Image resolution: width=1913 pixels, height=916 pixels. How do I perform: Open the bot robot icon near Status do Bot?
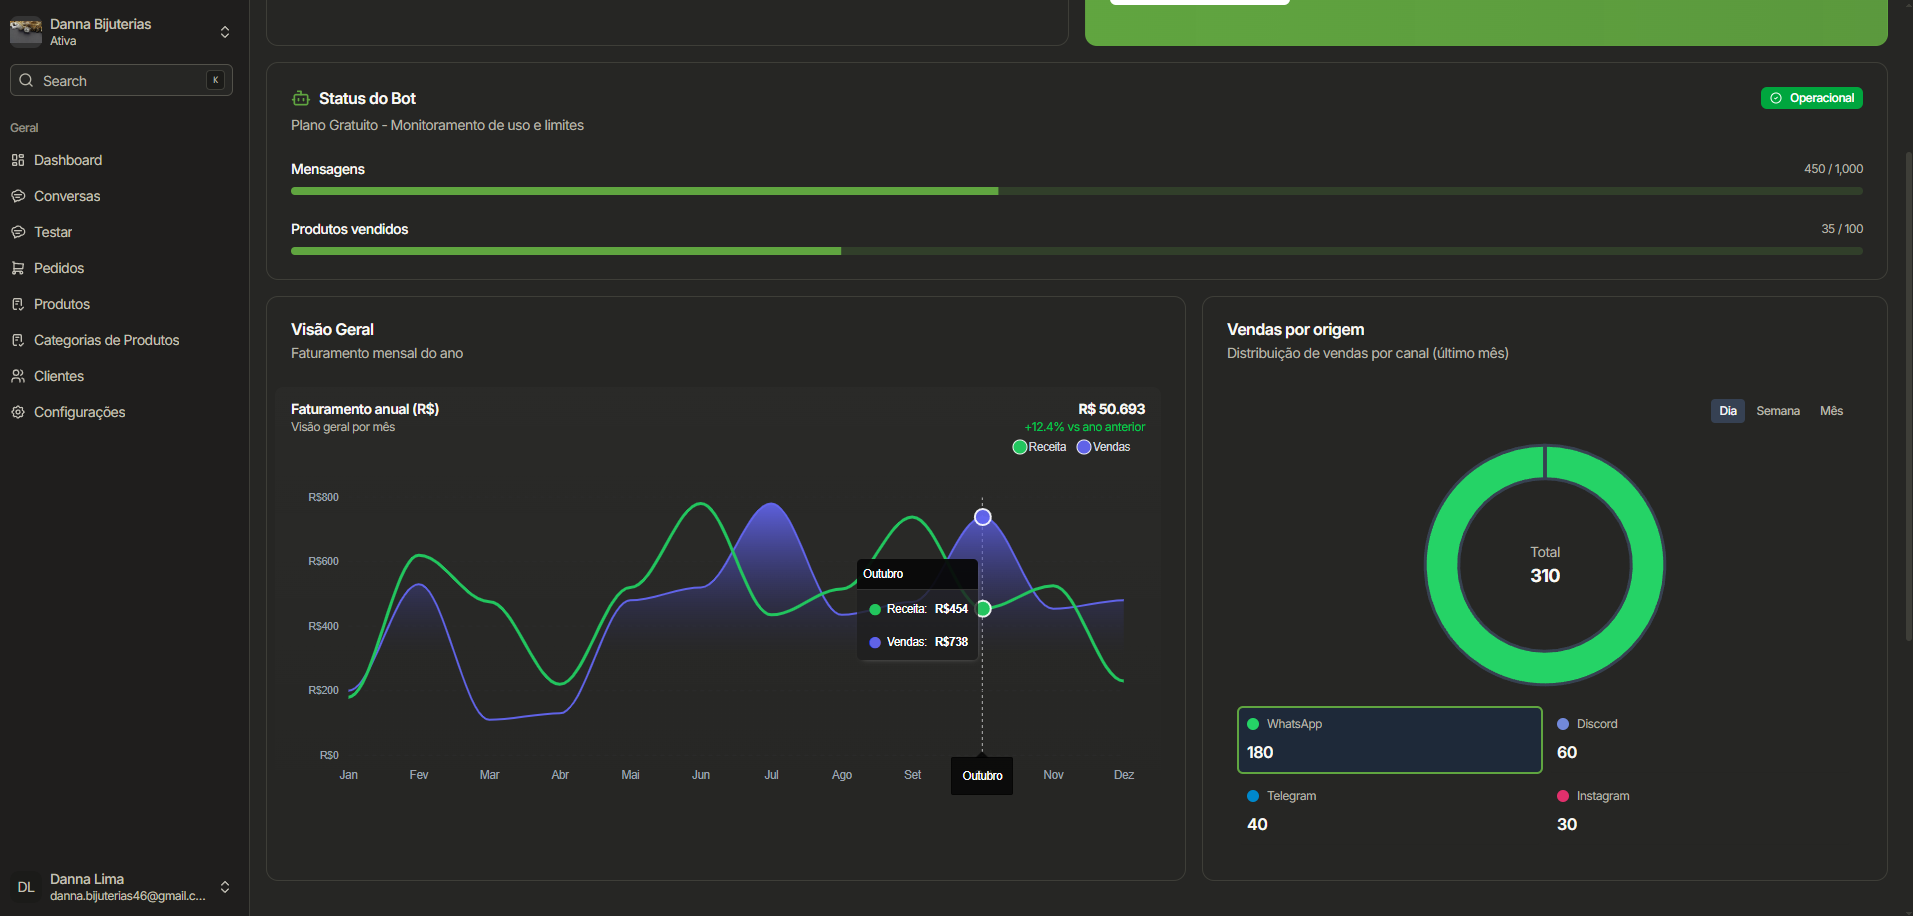click(x=301, y=98)
